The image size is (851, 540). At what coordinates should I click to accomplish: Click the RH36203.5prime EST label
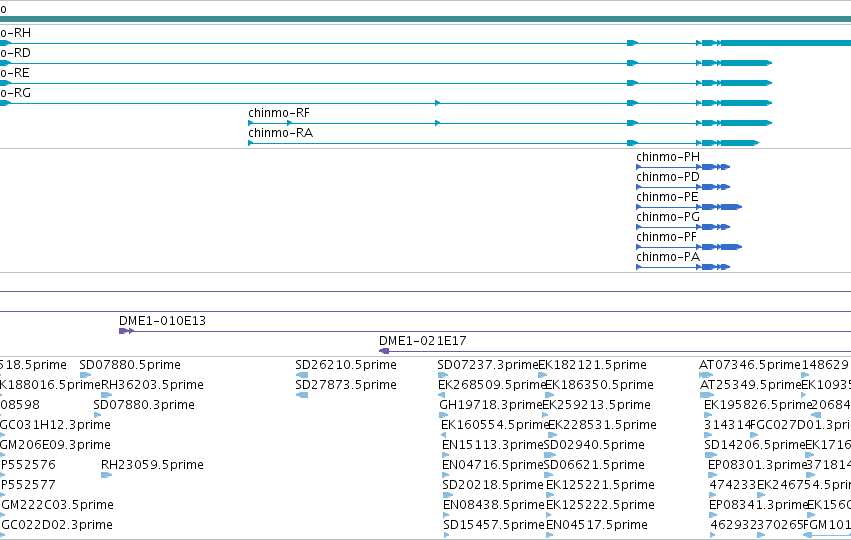pyautogui.click(x=153, y=385)
